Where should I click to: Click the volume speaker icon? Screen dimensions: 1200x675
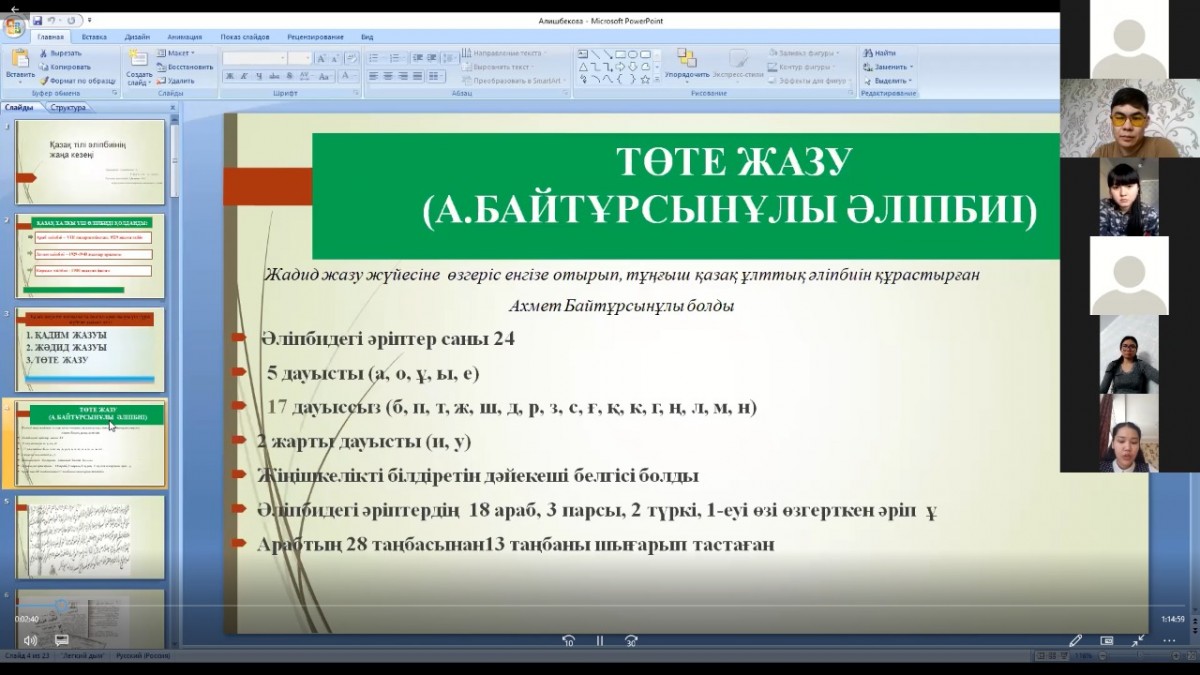[x=29, y=640]
